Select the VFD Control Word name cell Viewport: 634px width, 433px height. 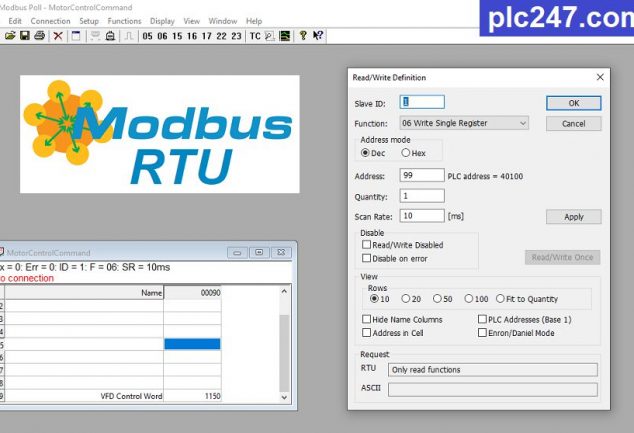pos(84,396)
